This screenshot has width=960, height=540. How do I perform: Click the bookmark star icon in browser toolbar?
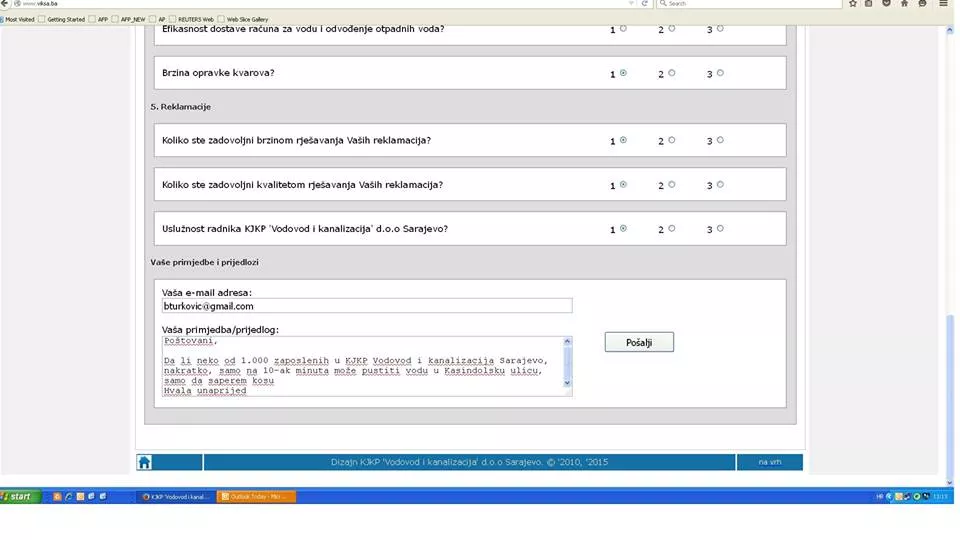pyautogui.click(x=853, y=4)
